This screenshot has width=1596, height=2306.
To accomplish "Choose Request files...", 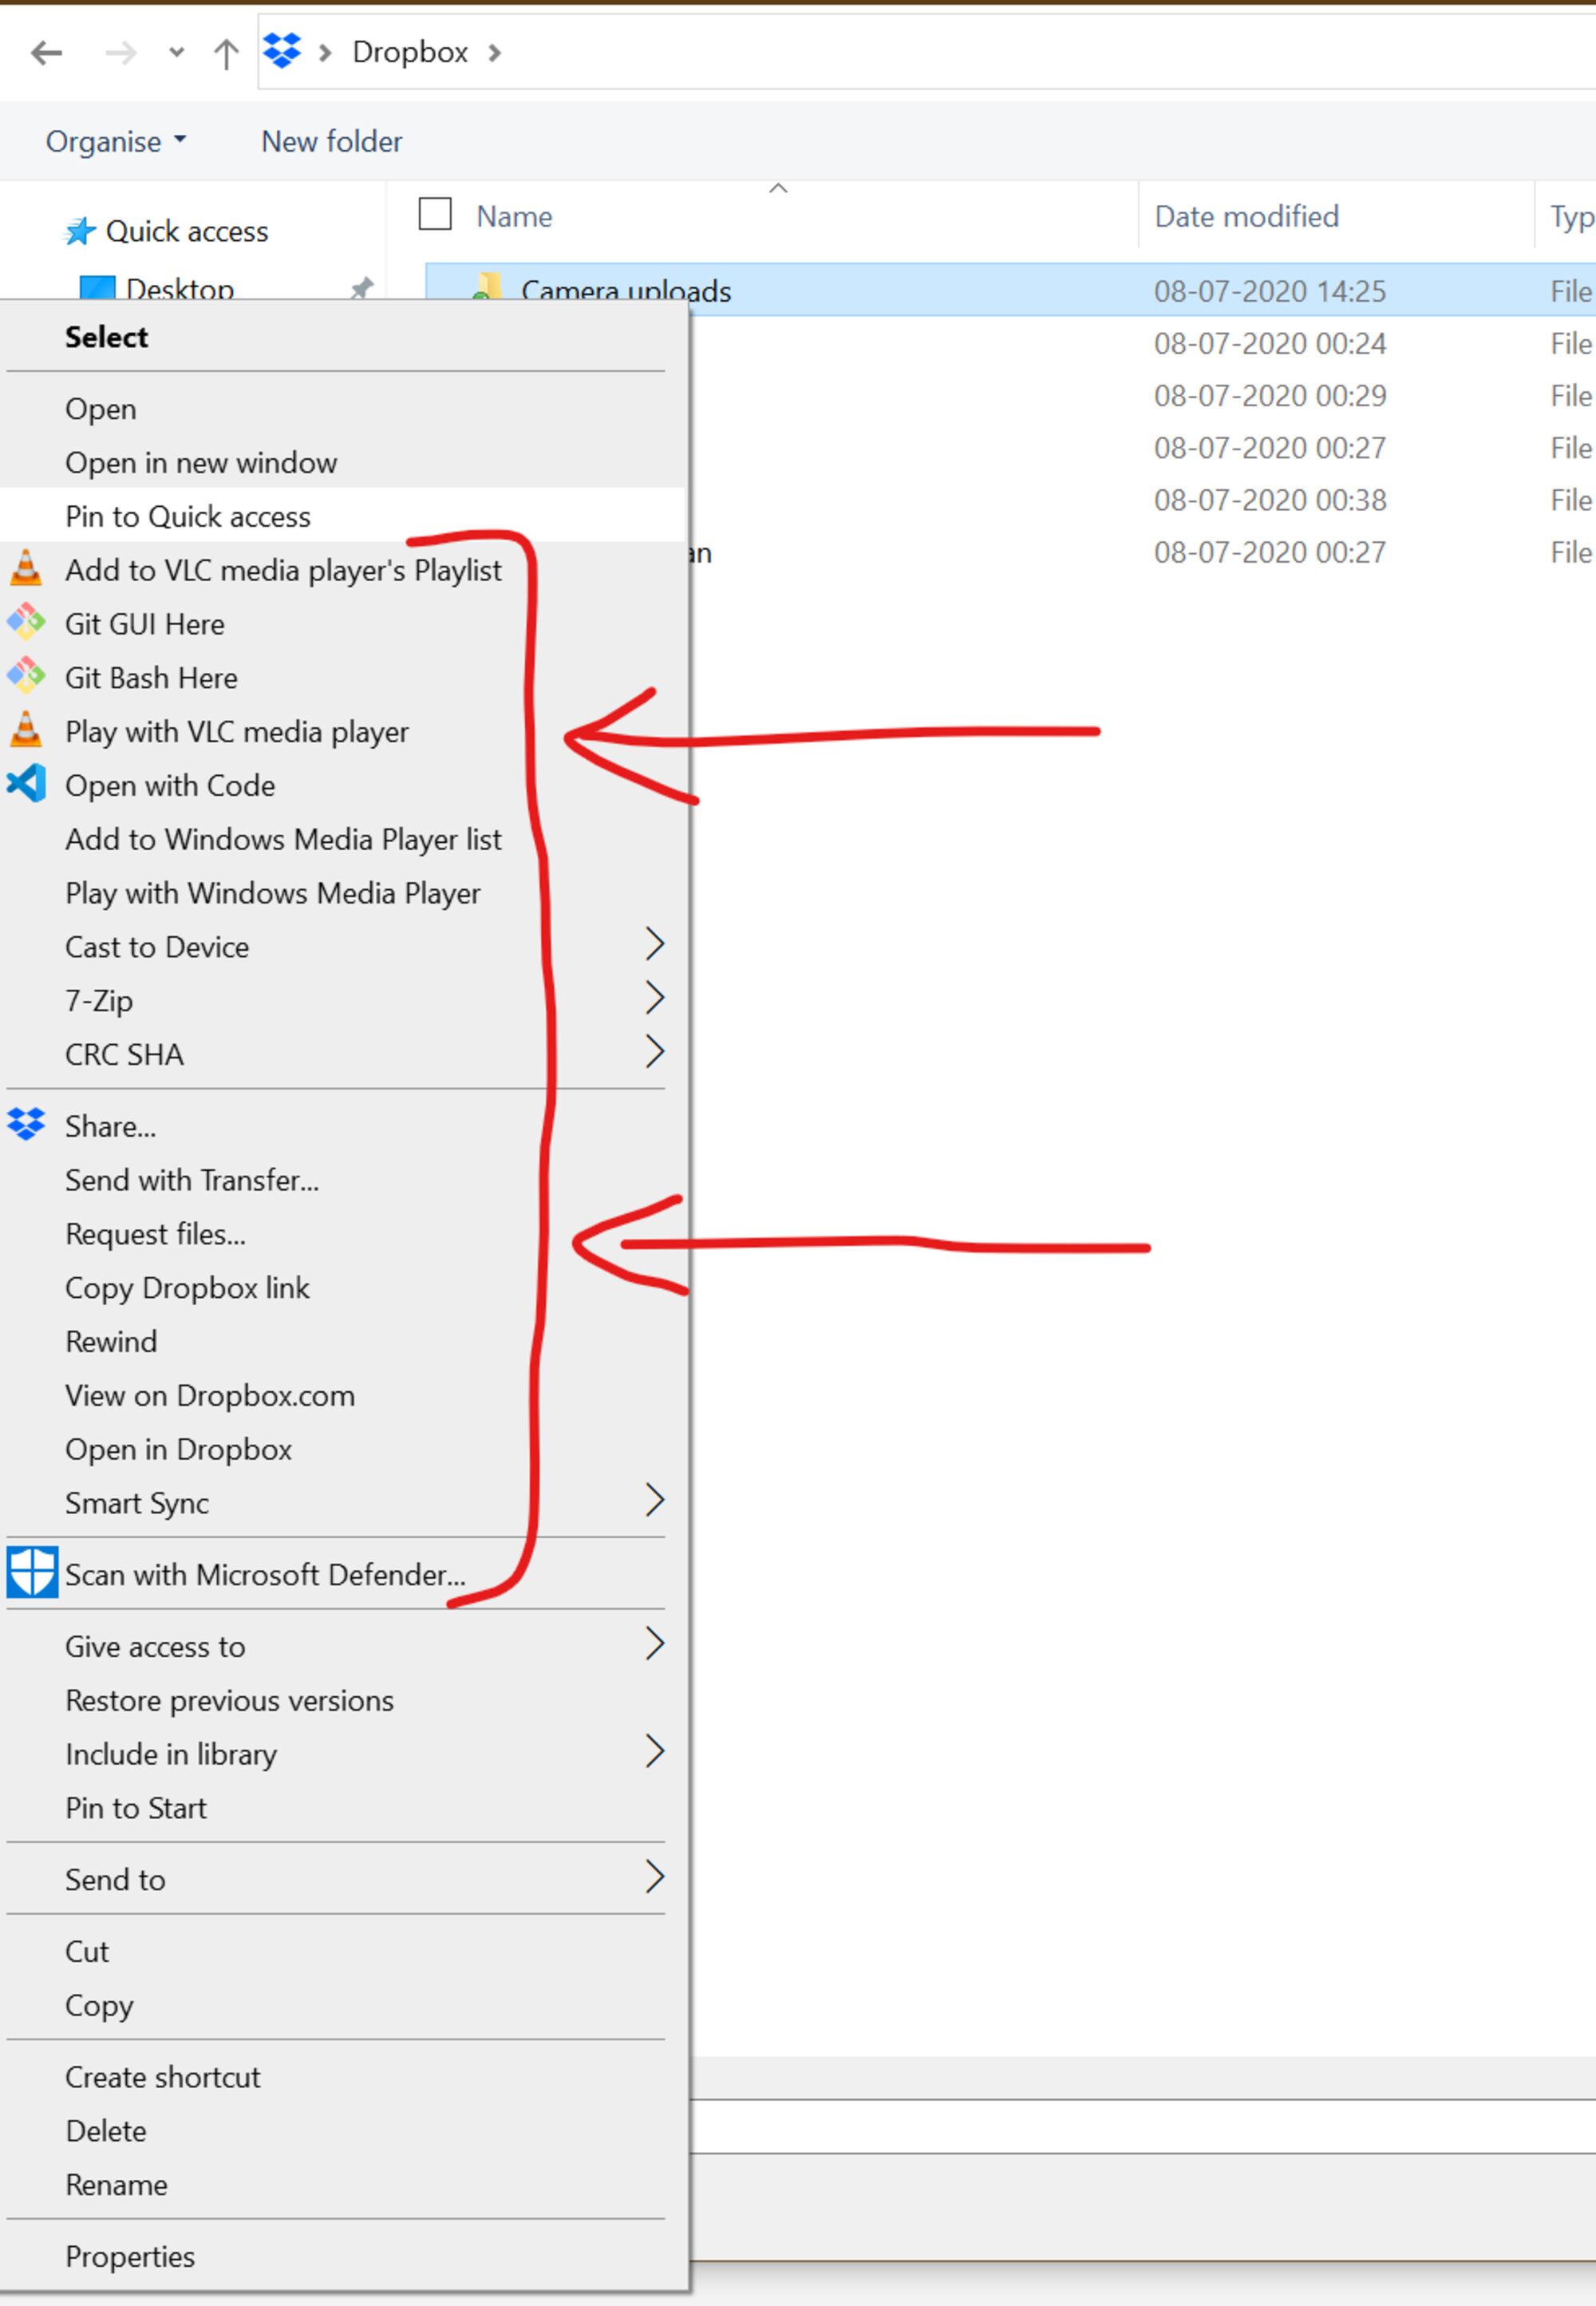I will [342, 1234].
